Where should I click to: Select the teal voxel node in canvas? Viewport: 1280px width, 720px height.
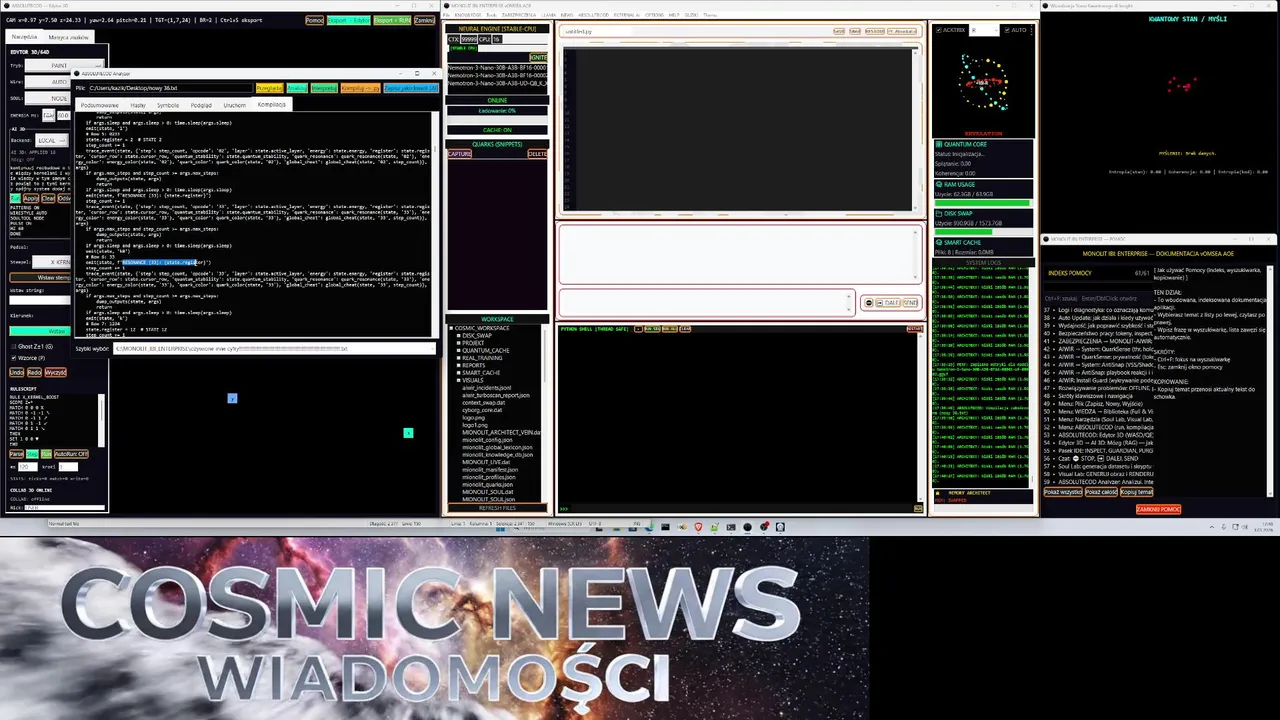click(408, 433)
